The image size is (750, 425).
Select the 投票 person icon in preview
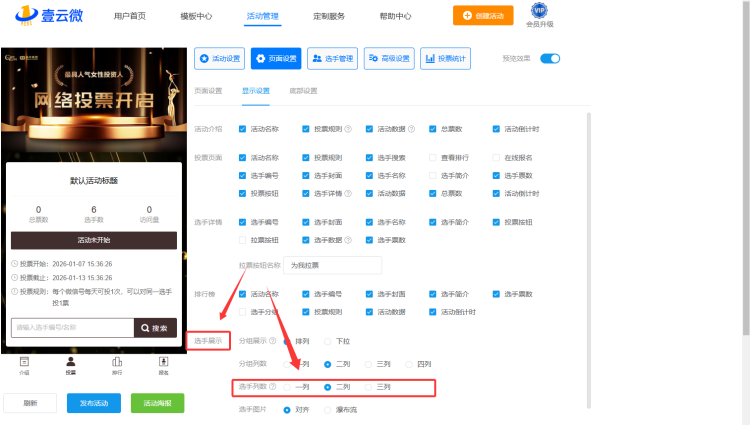click(x=70, y=362)
